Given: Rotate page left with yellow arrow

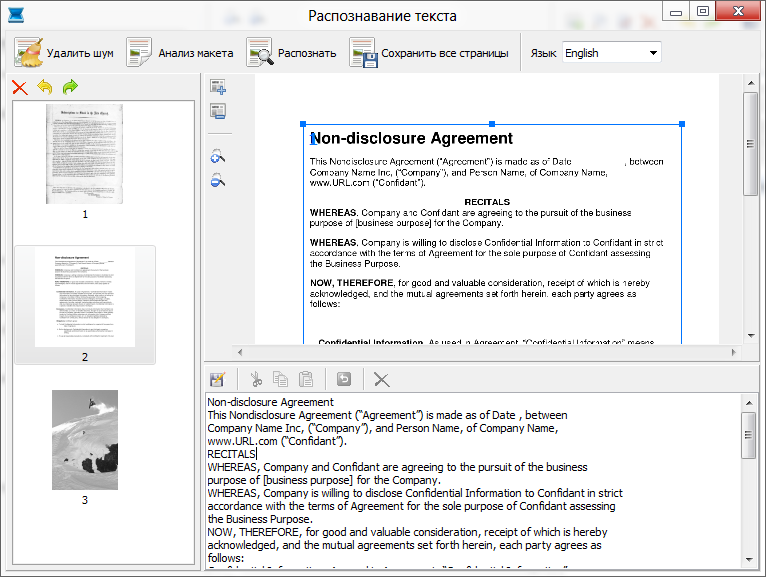Looking at the screenshot, I should pos(45,88).
